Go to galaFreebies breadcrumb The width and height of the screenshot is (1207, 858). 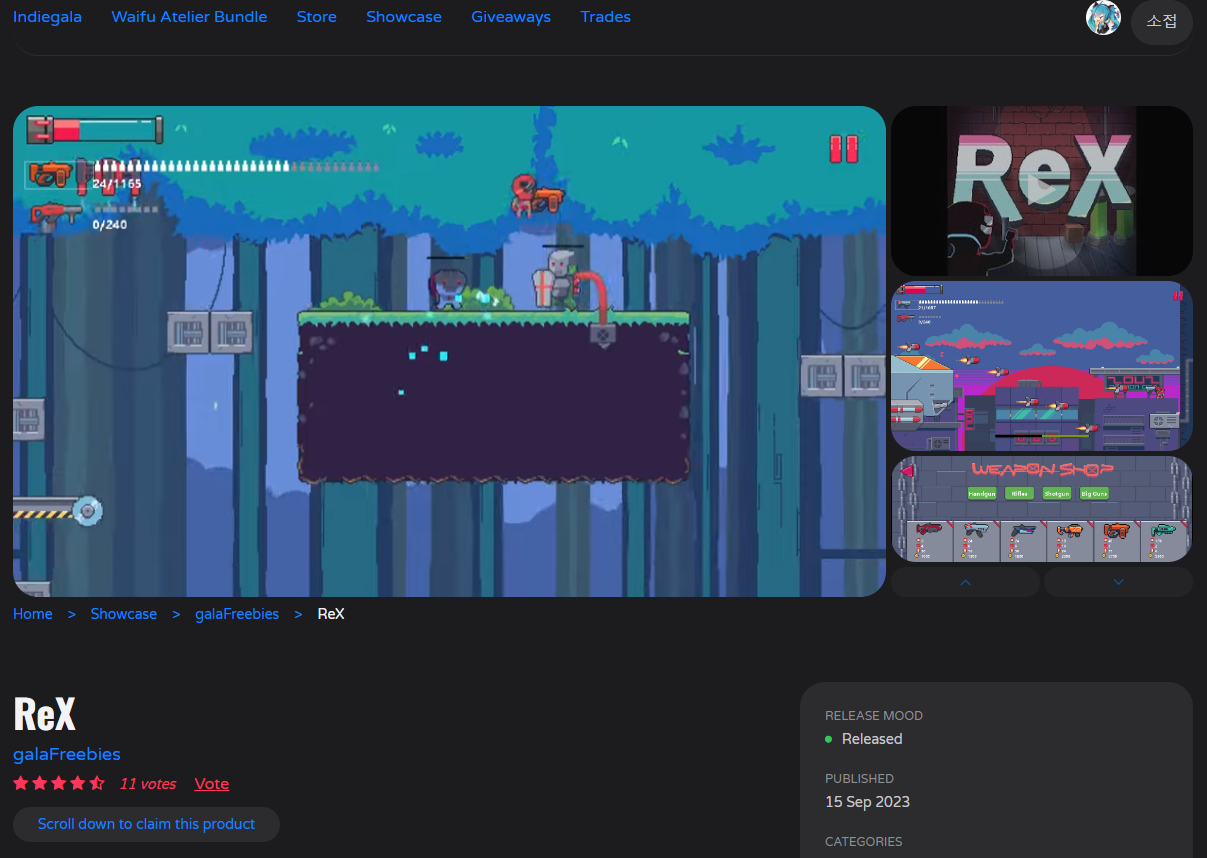[x=237, y=614]
